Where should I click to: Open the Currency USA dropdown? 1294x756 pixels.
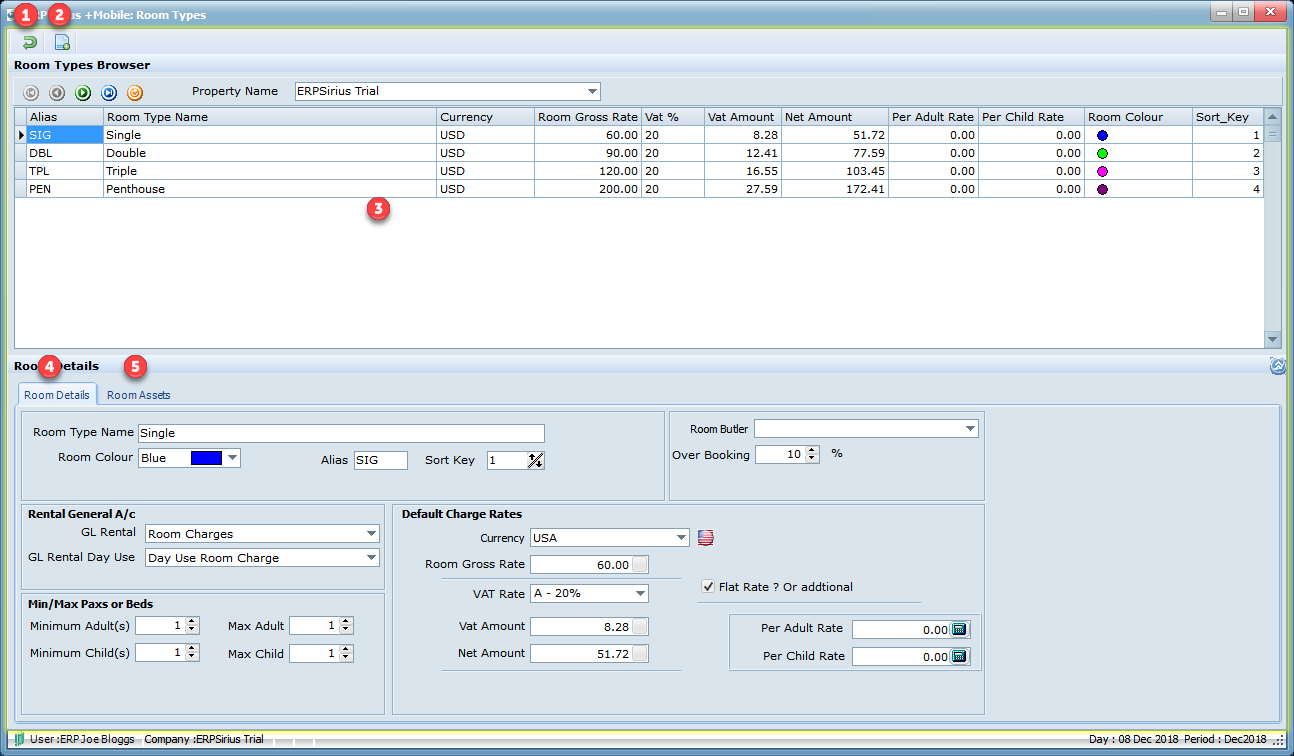point(681,538)
